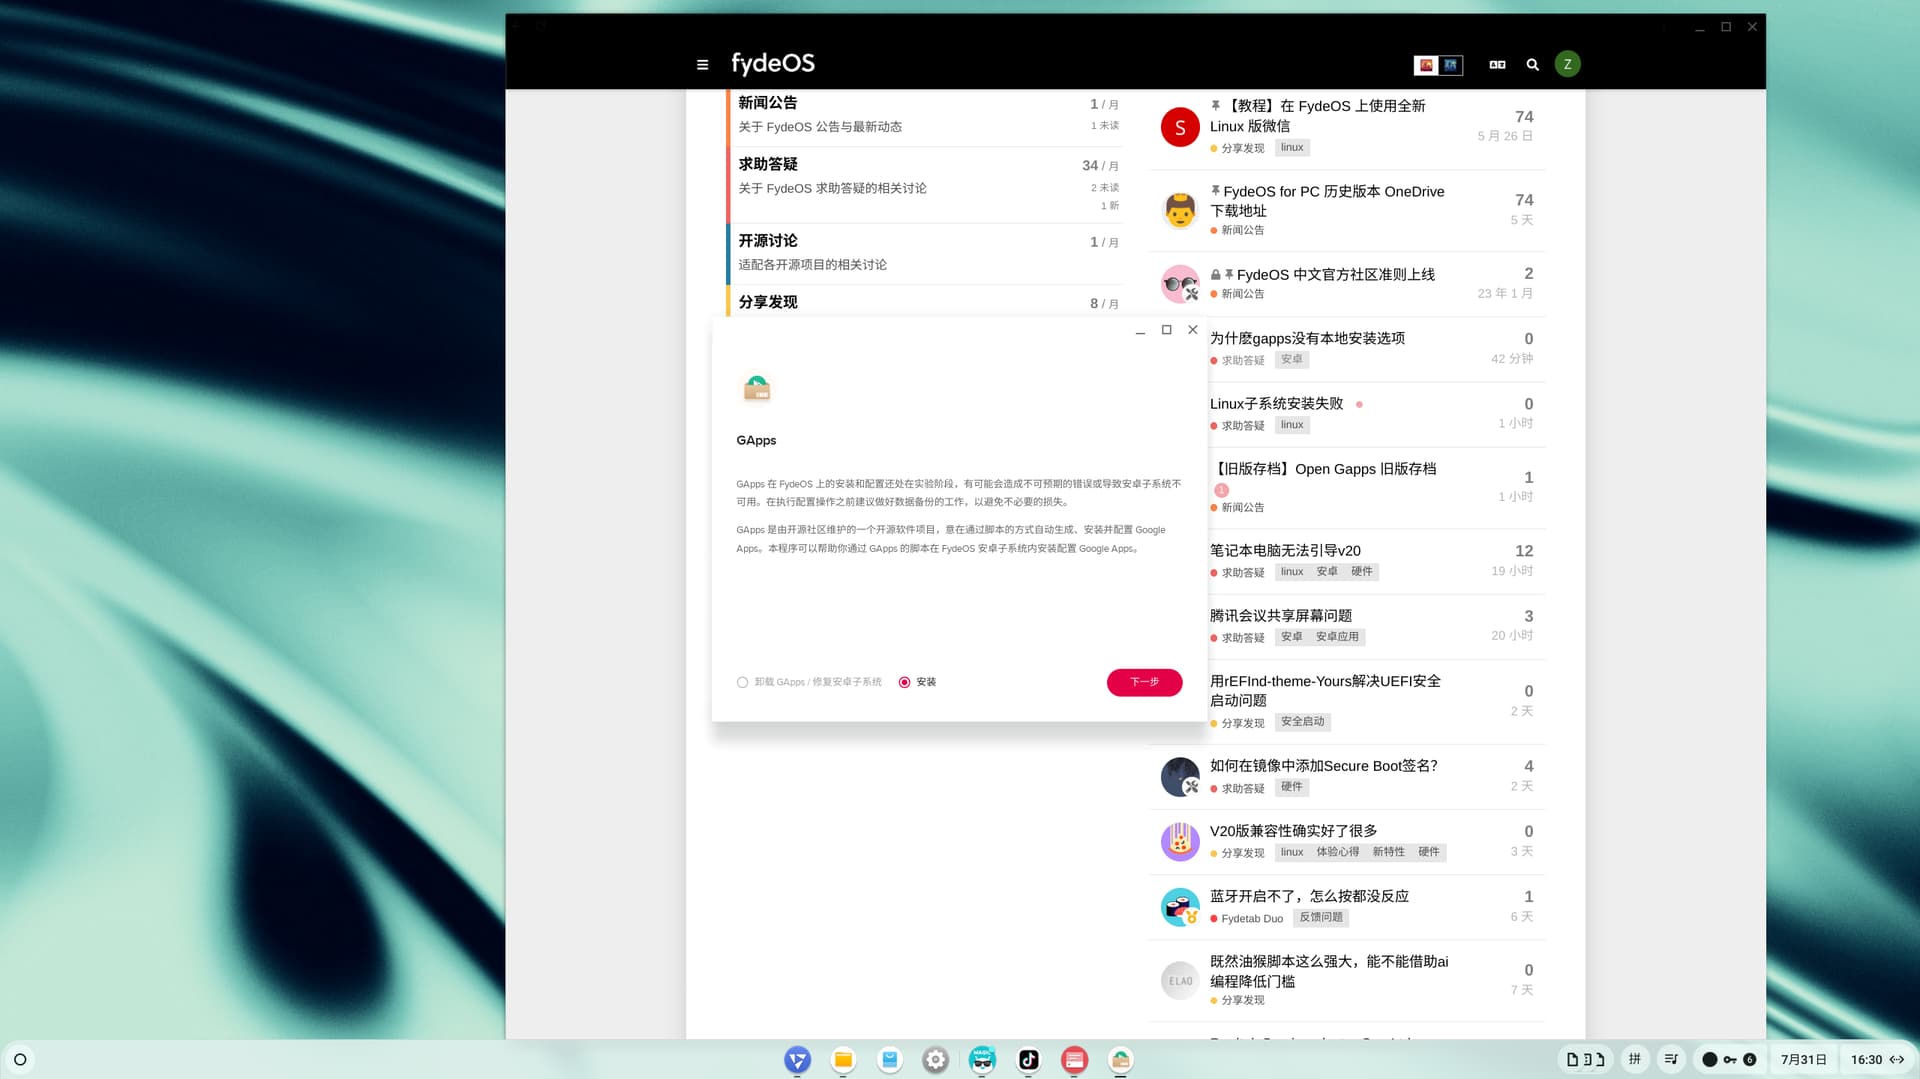Open the 求助答疑 category
The height and width of the screenshot is (1079, 1920).
pos(767,164)
